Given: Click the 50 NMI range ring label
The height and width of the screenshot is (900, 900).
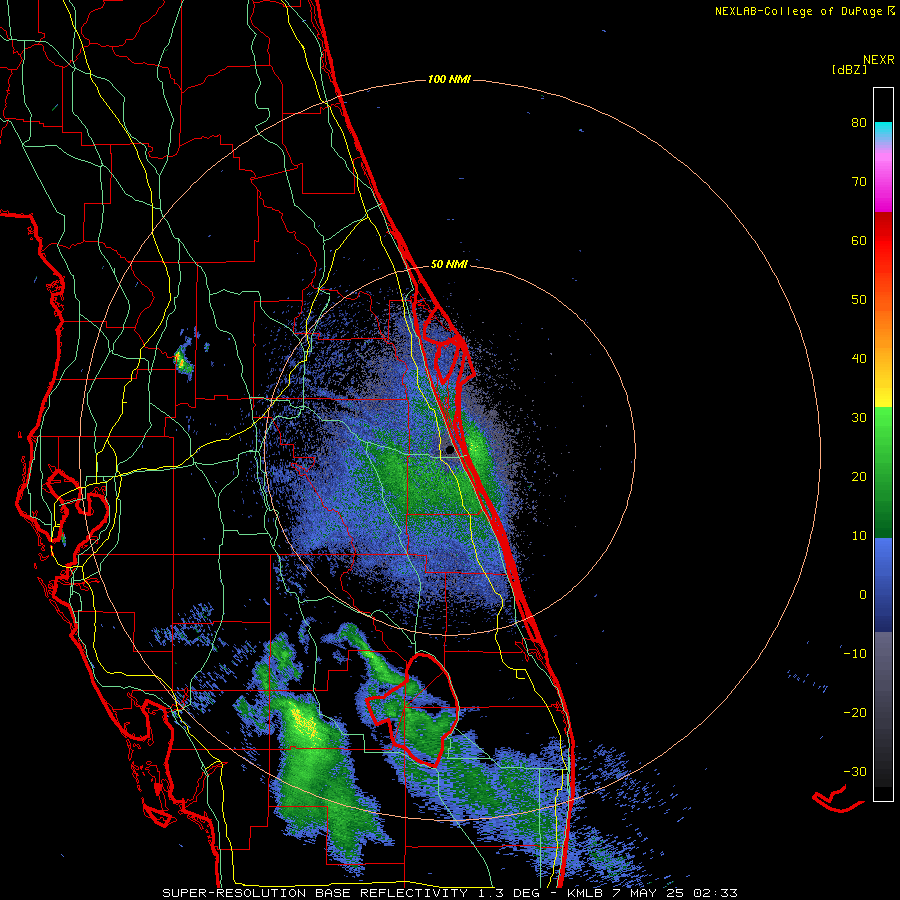Looking at the screenshot, I should pyautogui.click(x=449, y=265).
